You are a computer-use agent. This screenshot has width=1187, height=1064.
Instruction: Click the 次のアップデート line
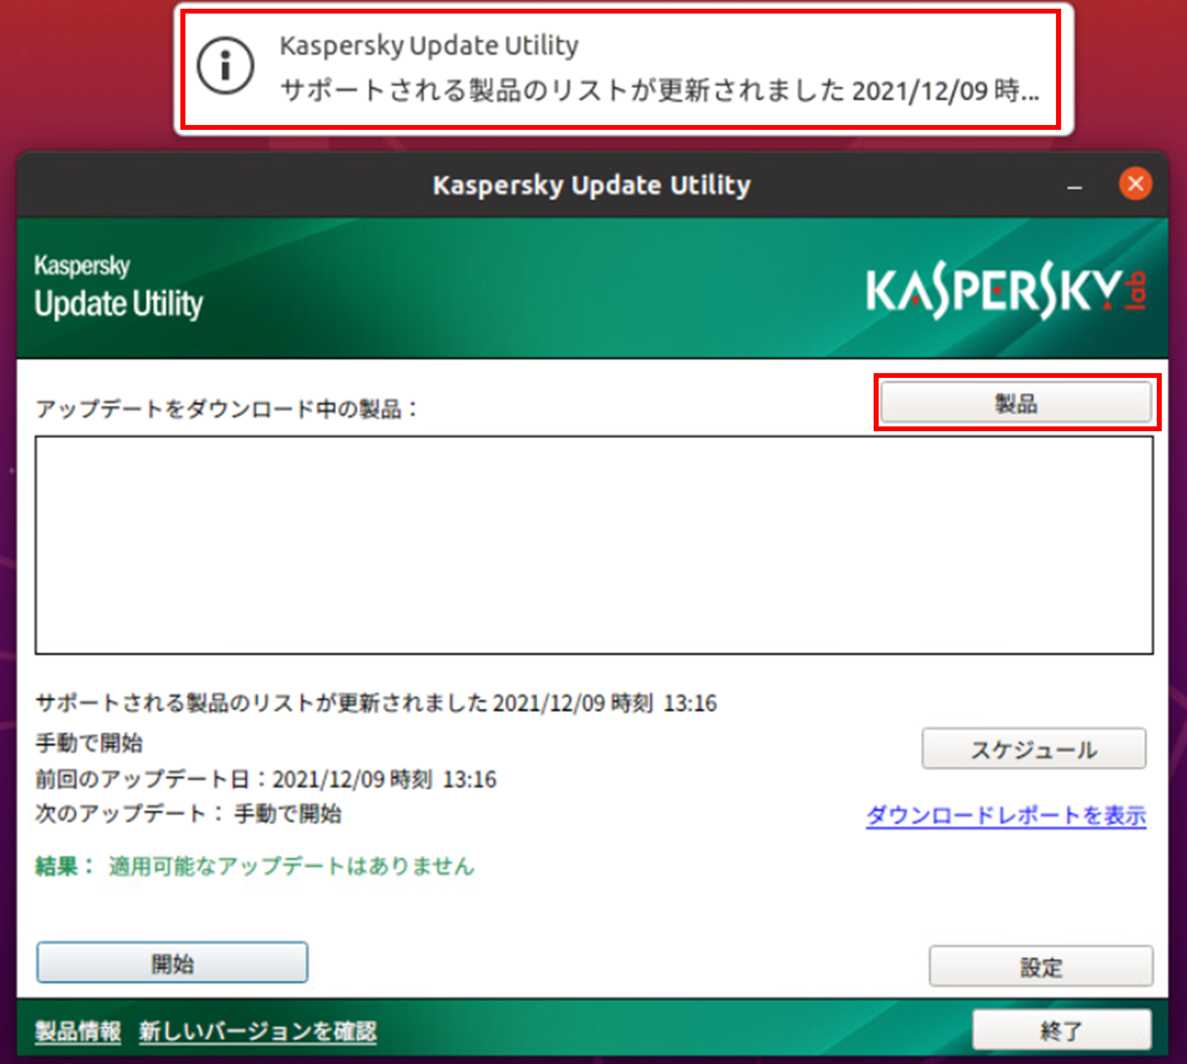point(188,814)
